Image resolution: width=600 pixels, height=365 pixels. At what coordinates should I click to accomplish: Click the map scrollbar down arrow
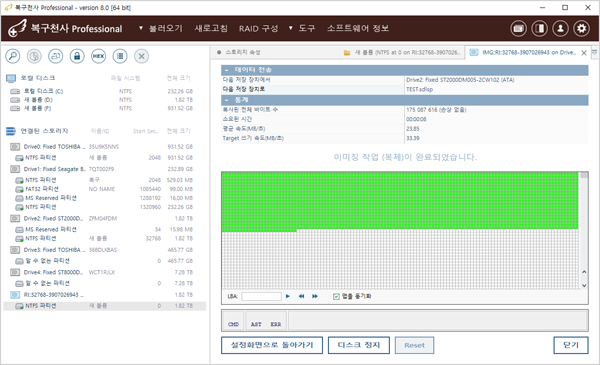[584, 285]
